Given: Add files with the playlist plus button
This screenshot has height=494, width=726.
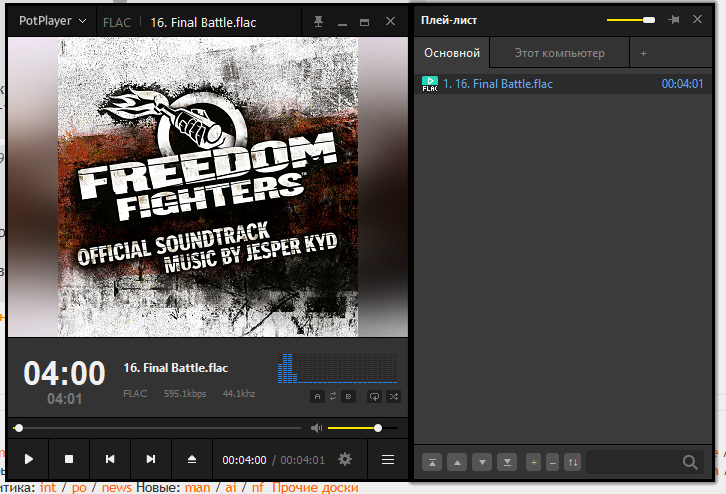Looking at the screenshot, I should coord(533,462).
